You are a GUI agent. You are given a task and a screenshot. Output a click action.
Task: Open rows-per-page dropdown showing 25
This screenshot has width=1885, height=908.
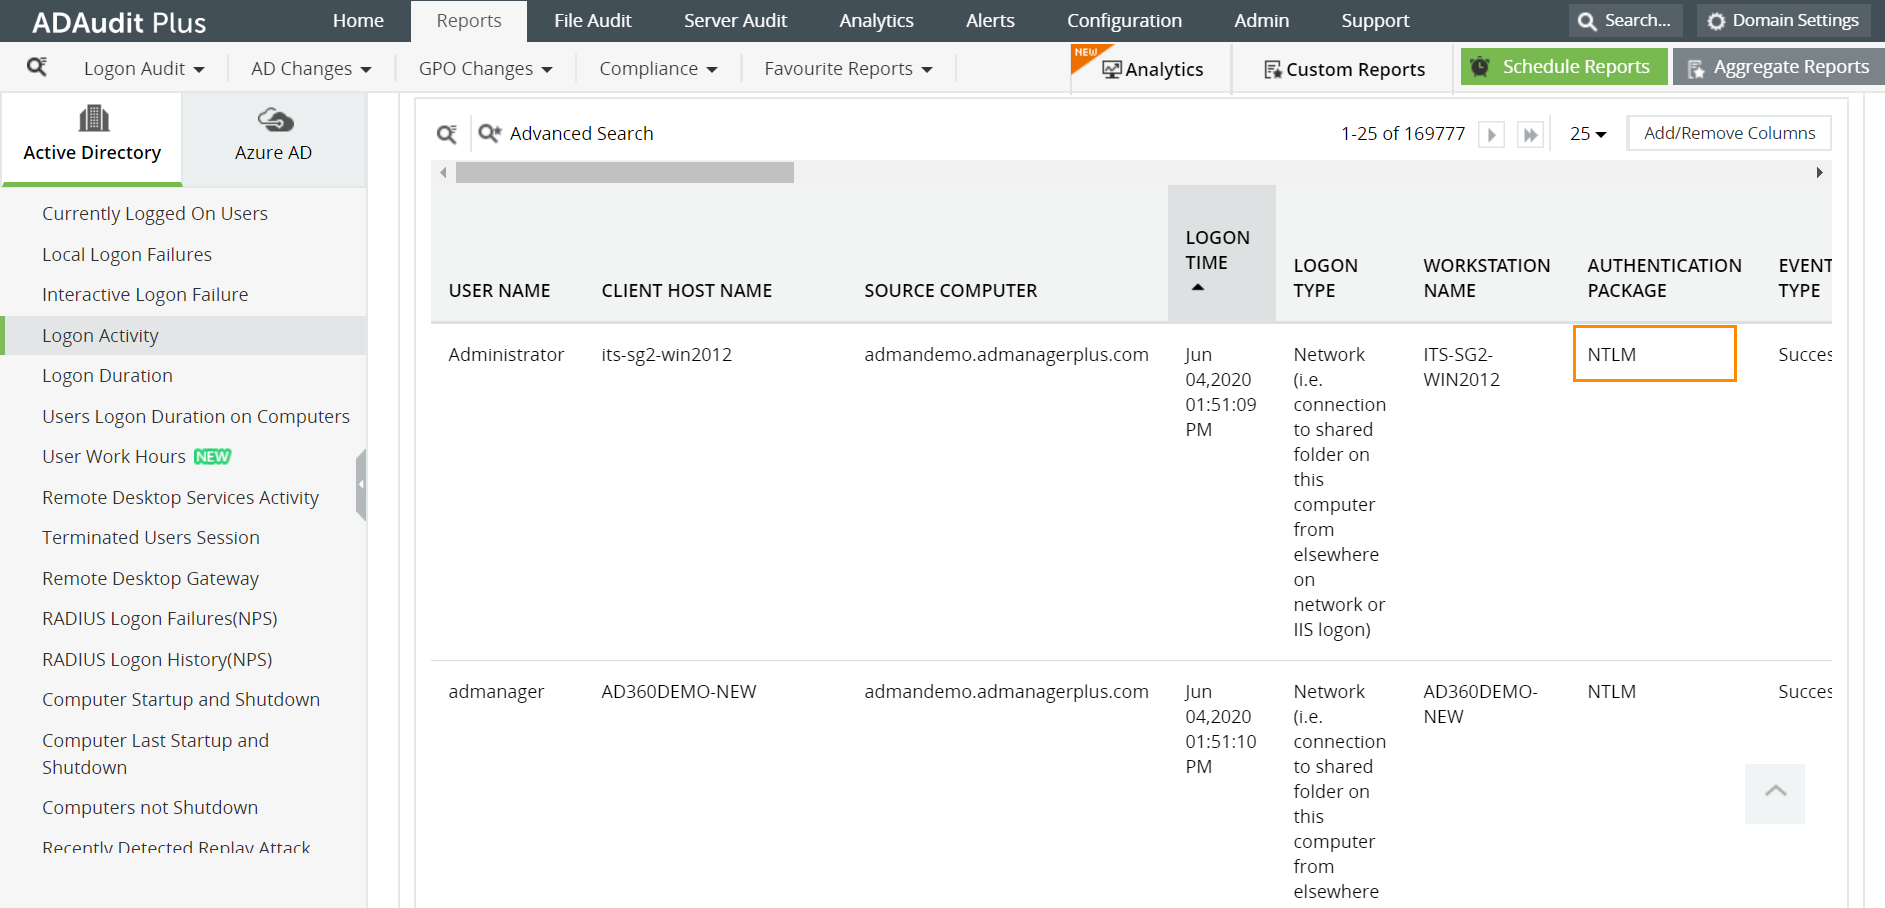tap(1588, 134)
